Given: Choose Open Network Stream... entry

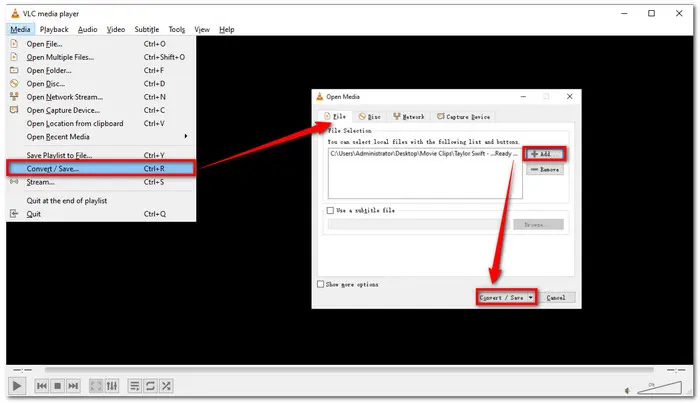Looking at the screenshot, I should pyautogui.click(x=101, y=97).
